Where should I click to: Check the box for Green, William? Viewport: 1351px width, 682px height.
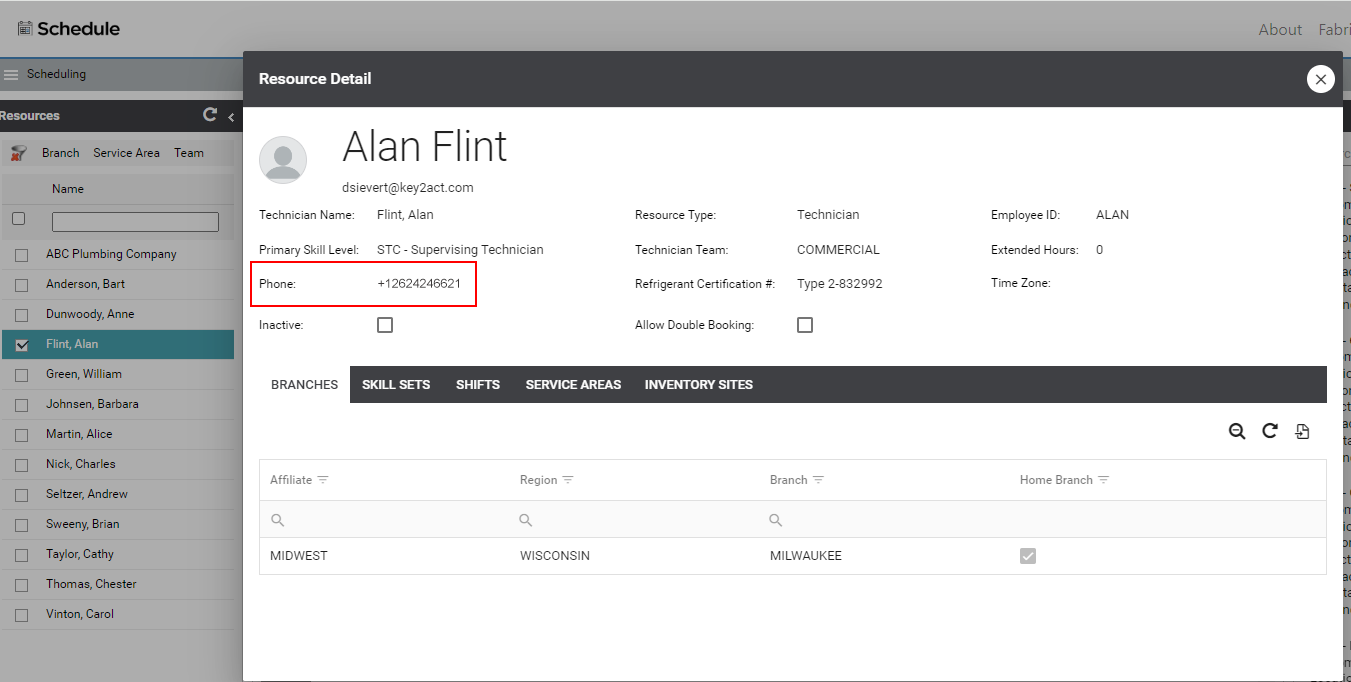(x=21, y=375)
